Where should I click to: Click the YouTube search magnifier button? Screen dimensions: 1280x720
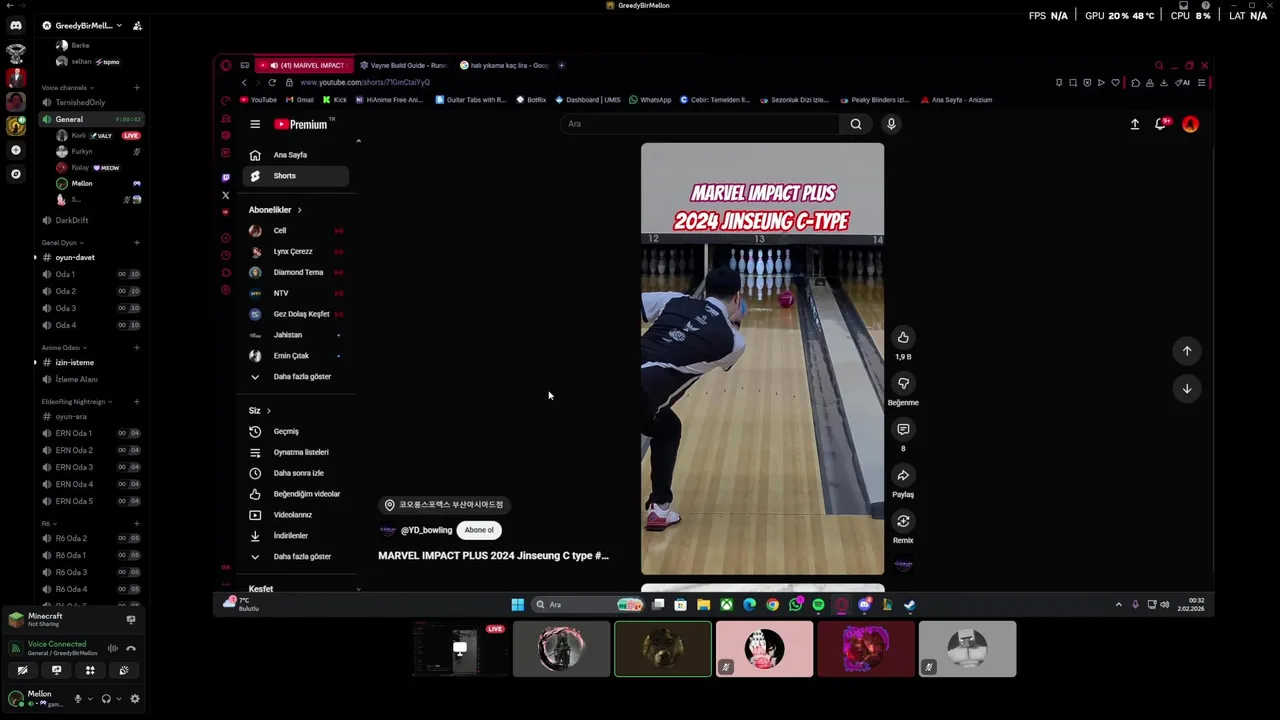[x=856, y=124]
